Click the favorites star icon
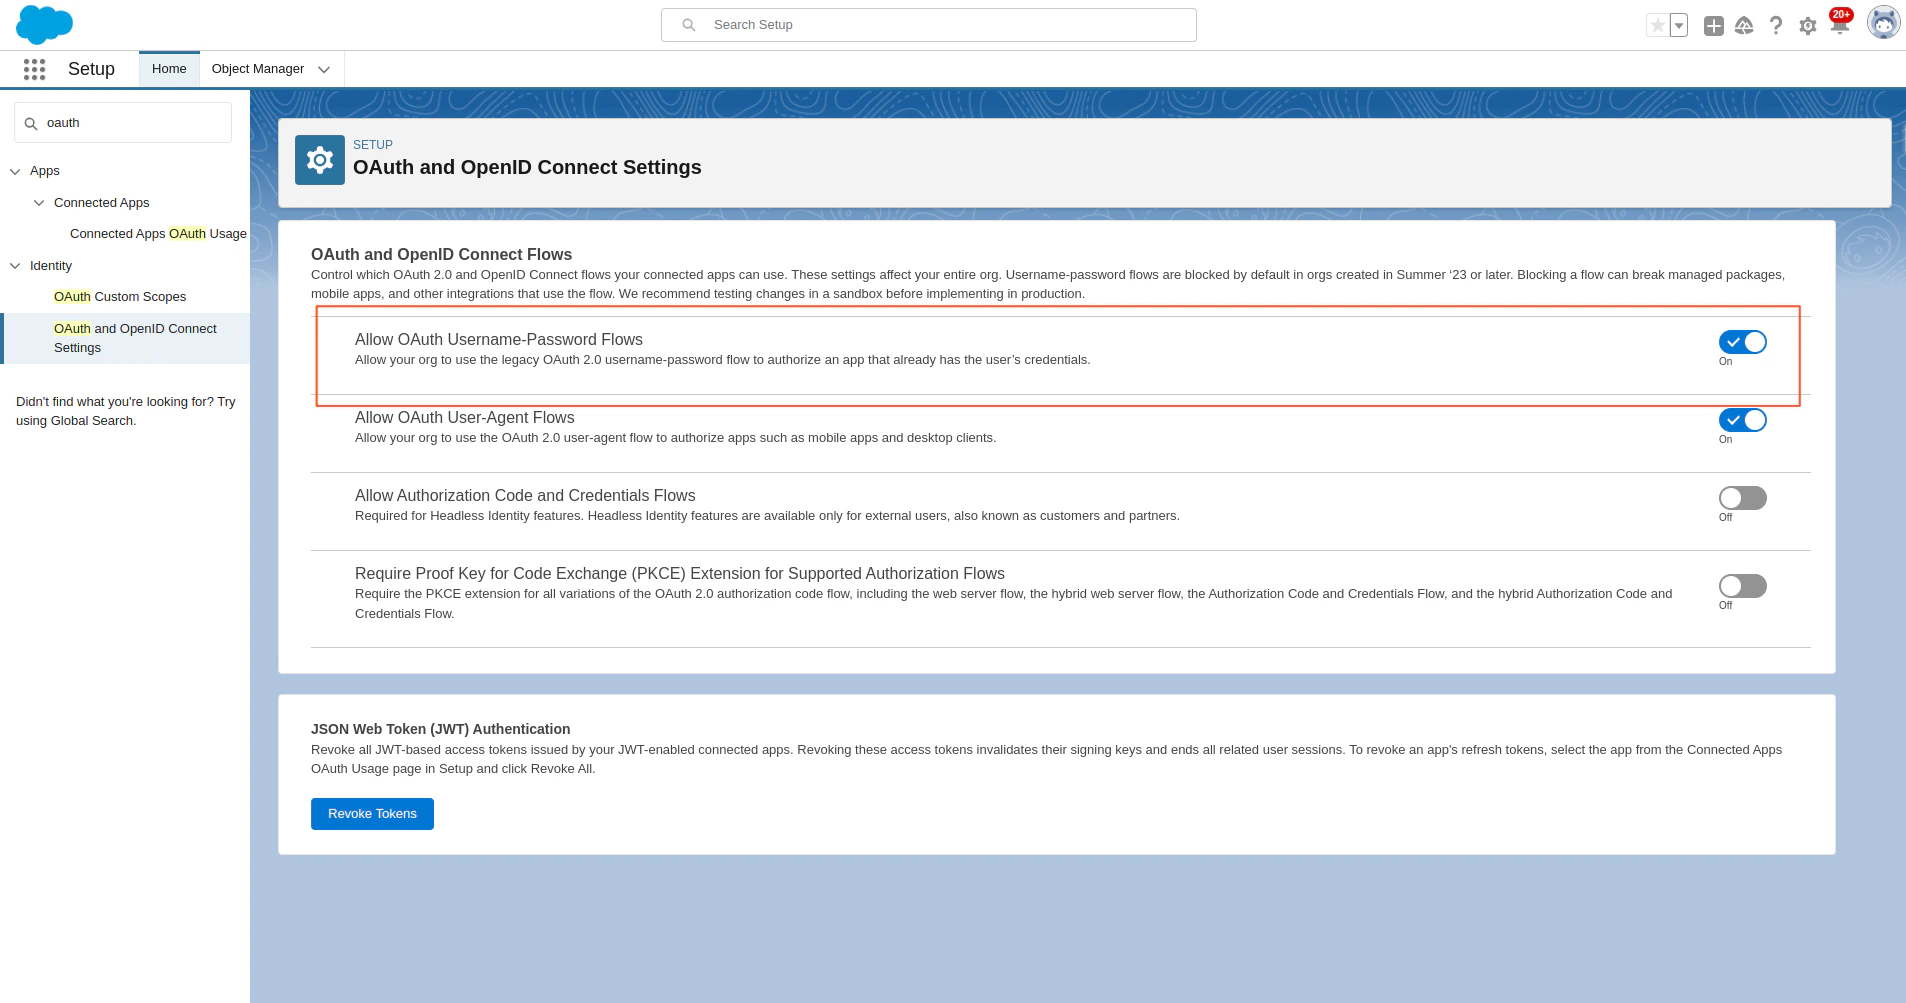 click(1659, 24)
